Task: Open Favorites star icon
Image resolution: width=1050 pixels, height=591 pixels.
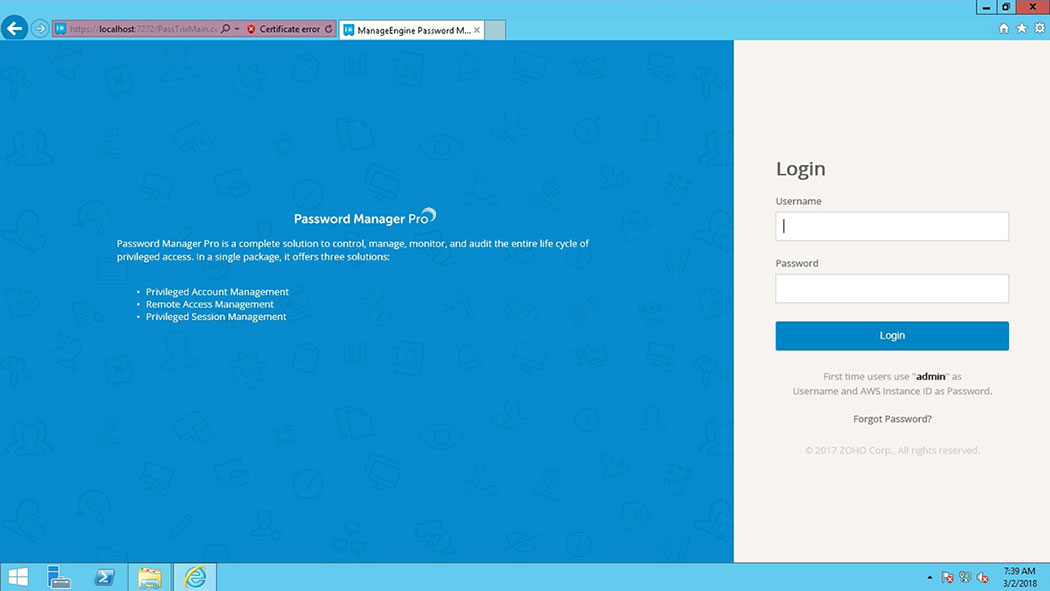Action: pos(1021,28)
